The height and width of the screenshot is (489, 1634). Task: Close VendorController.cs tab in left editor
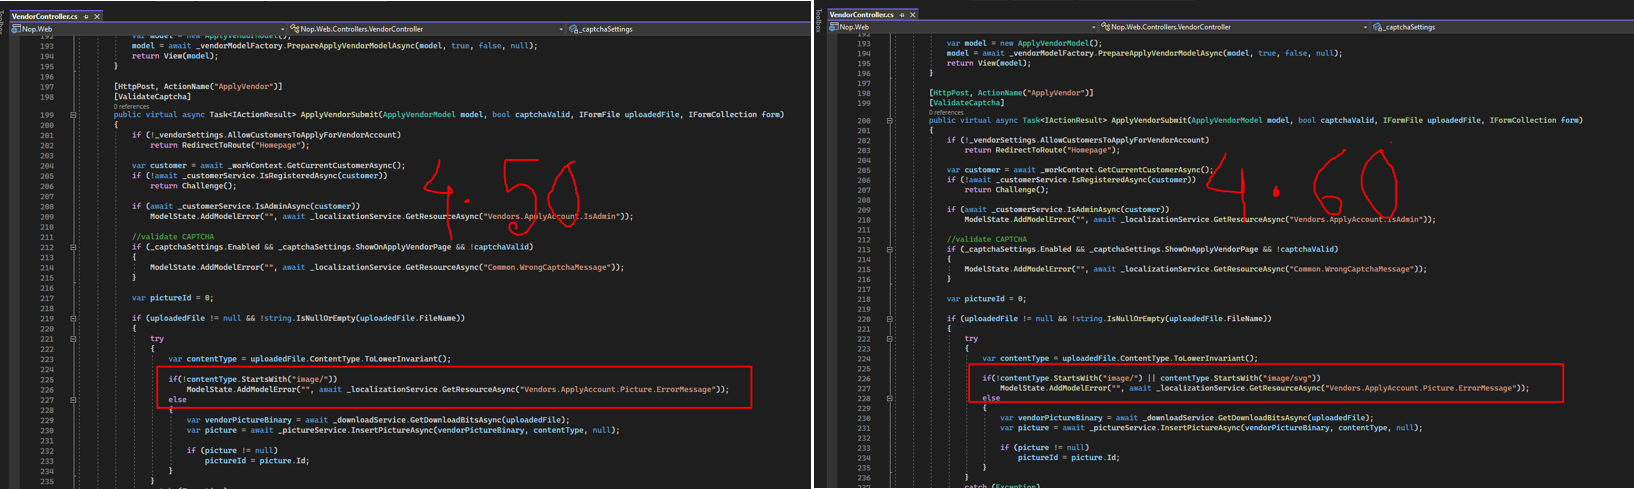point(97,16)
